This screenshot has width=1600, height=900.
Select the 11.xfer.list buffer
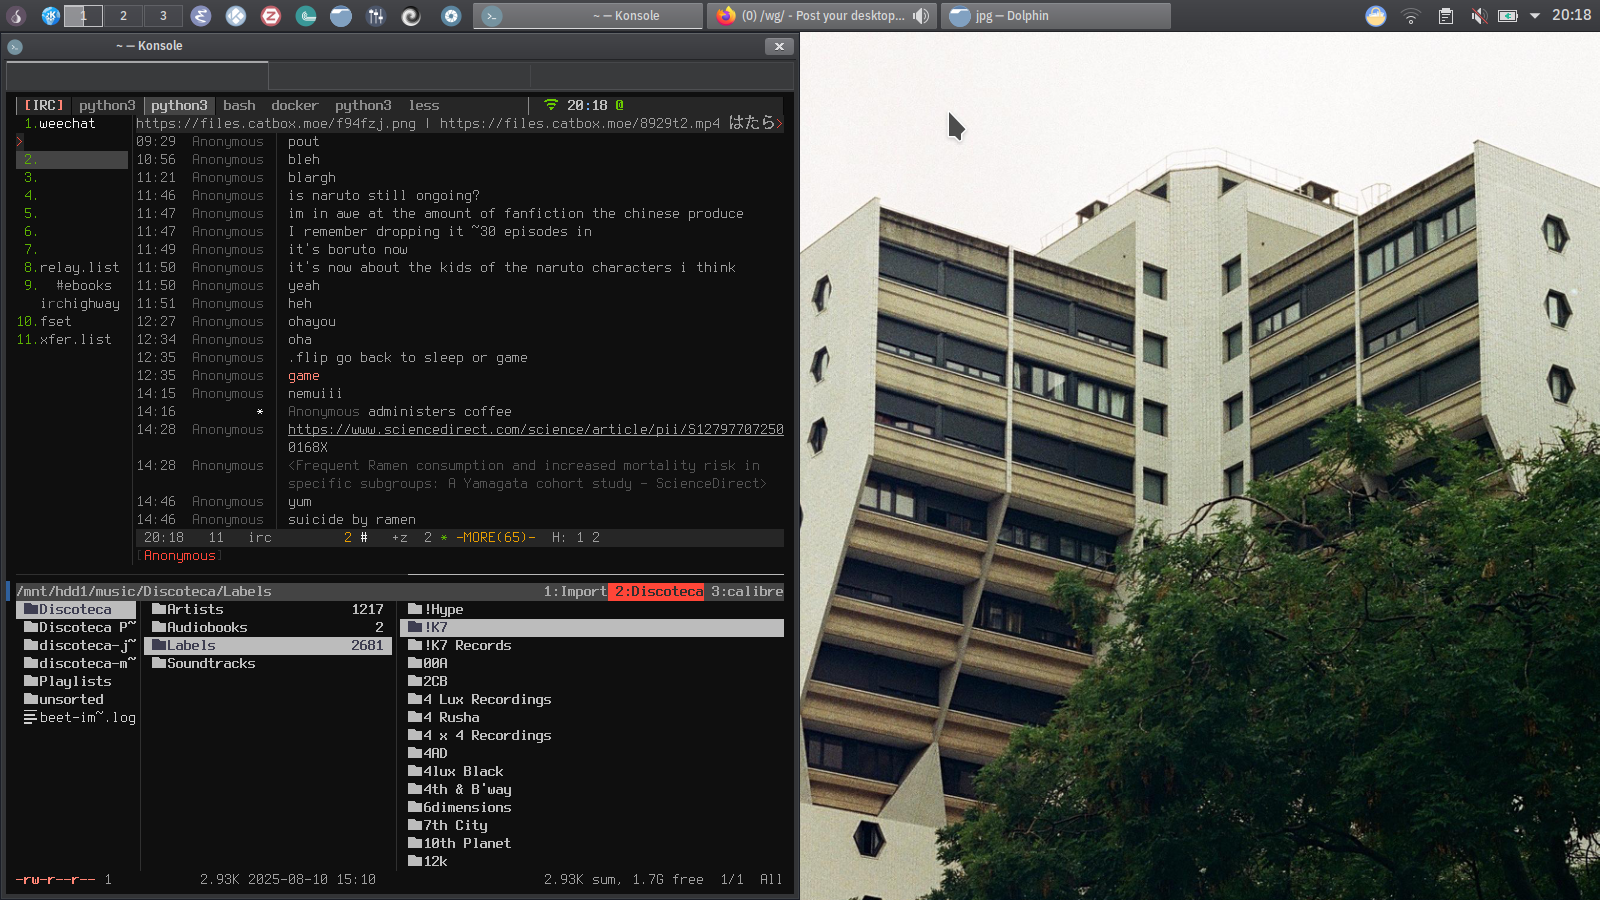(64, 339)
